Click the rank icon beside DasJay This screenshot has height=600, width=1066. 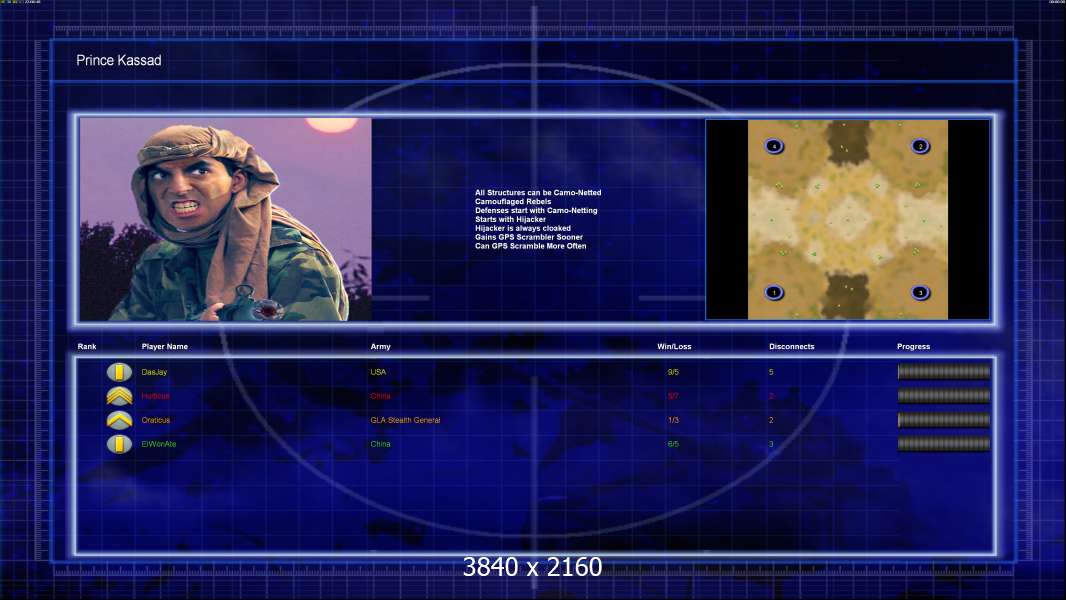point(119,372)
